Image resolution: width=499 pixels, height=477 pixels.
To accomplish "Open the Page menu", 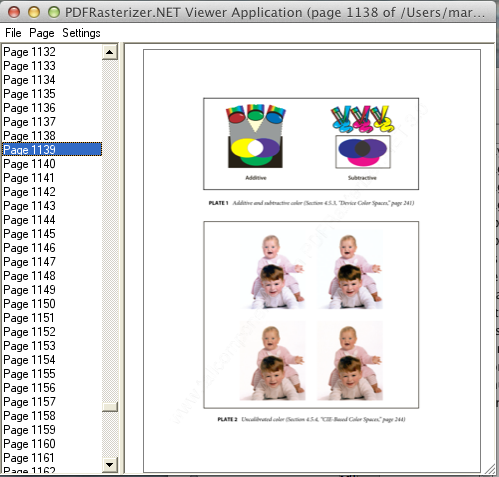I will coord(42,33).
